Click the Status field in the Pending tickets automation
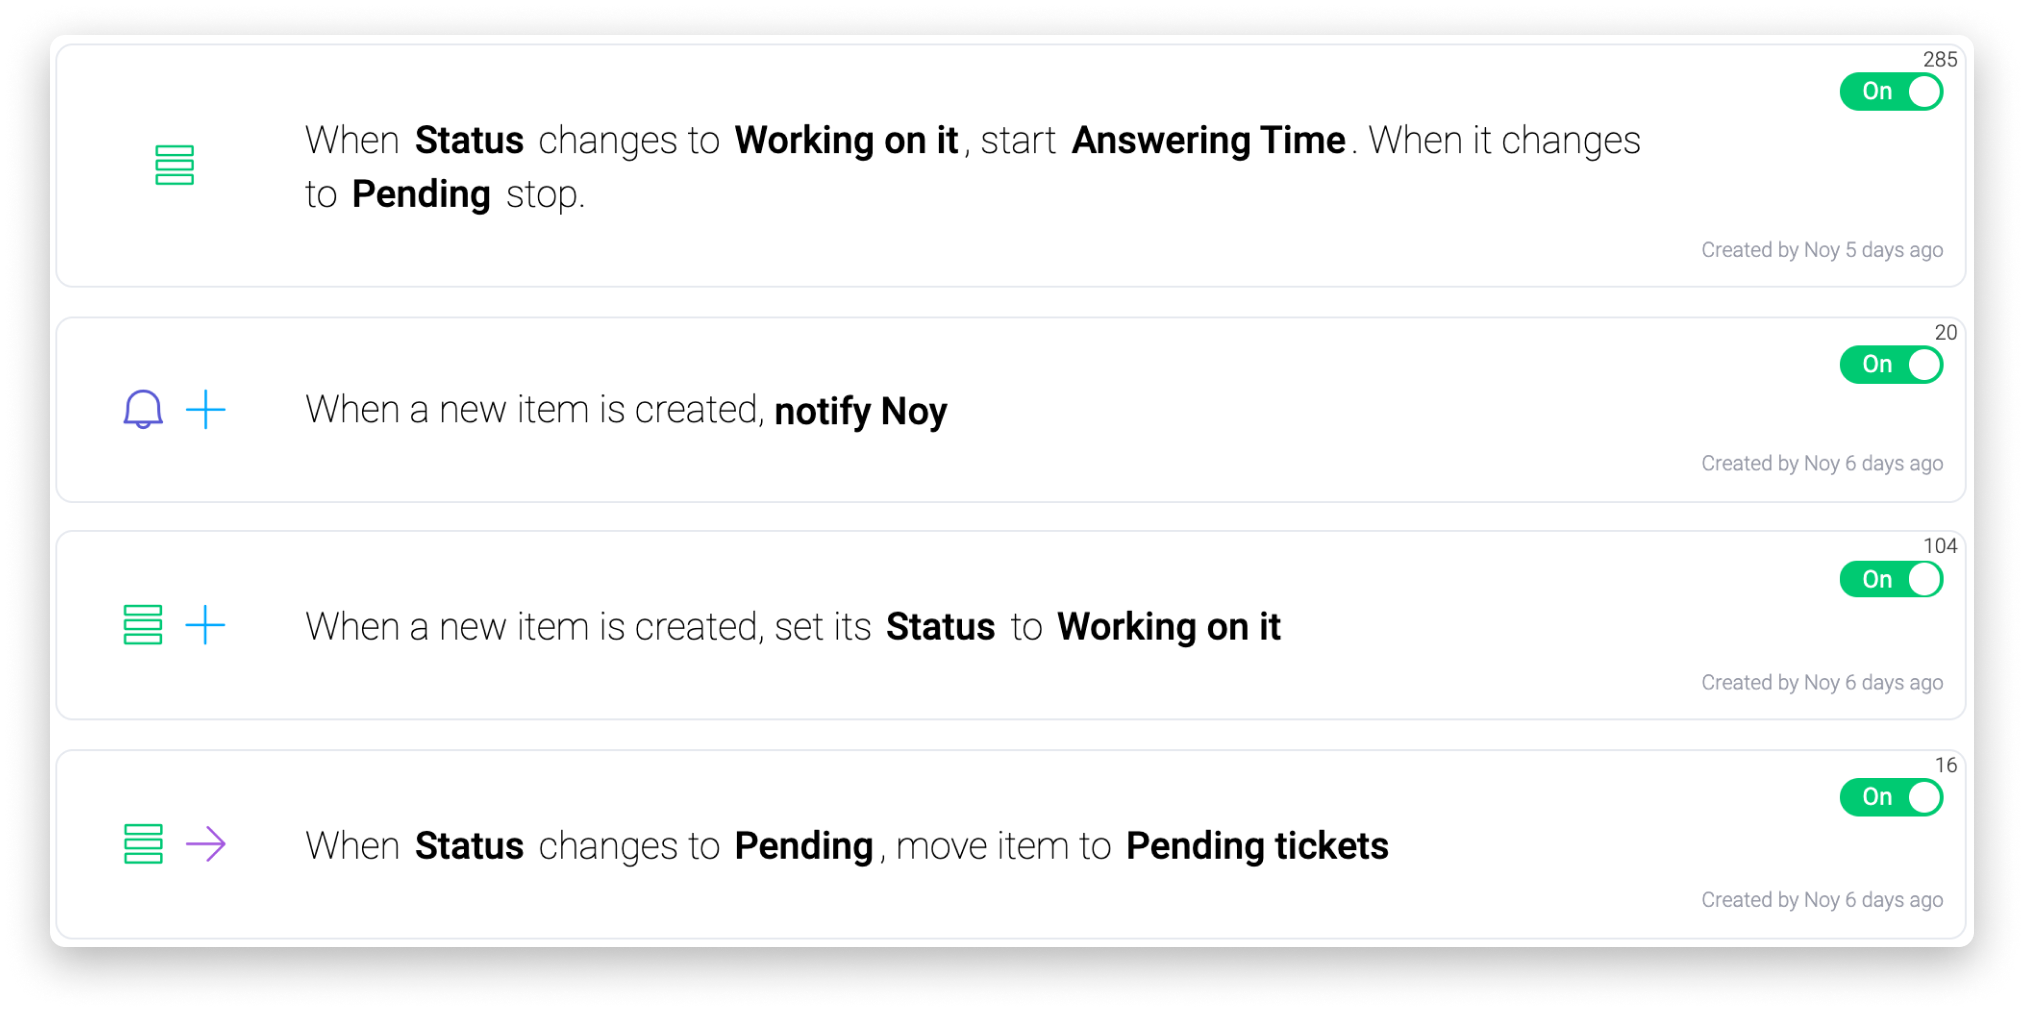Screen dimensions: 2024x1012 click(x=469, y=846)
